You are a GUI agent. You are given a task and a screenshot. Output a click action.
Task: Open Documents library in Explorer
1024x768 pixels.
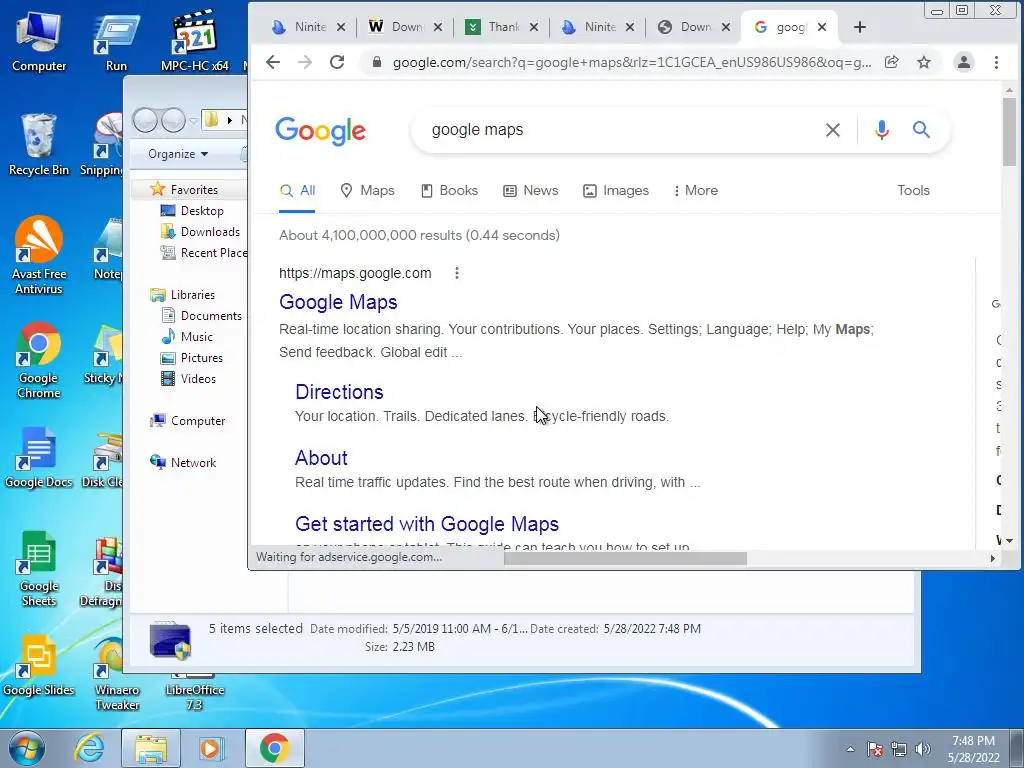point(210,315)
